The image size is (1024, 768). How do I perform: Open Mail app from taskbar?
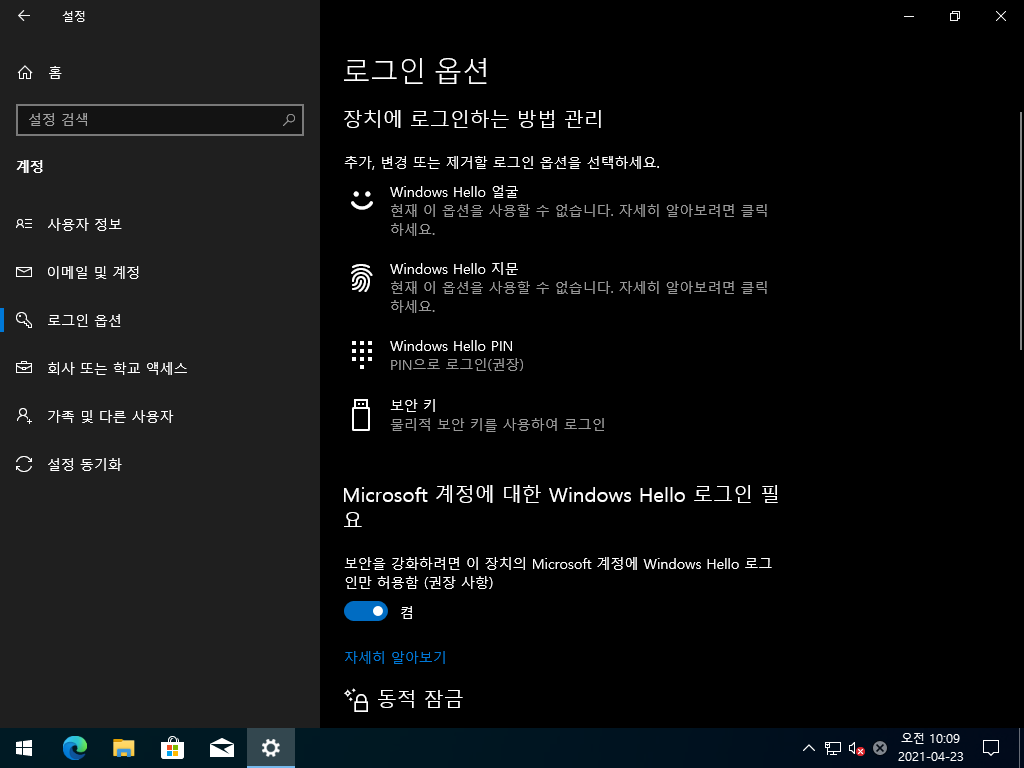pos(221,748)
